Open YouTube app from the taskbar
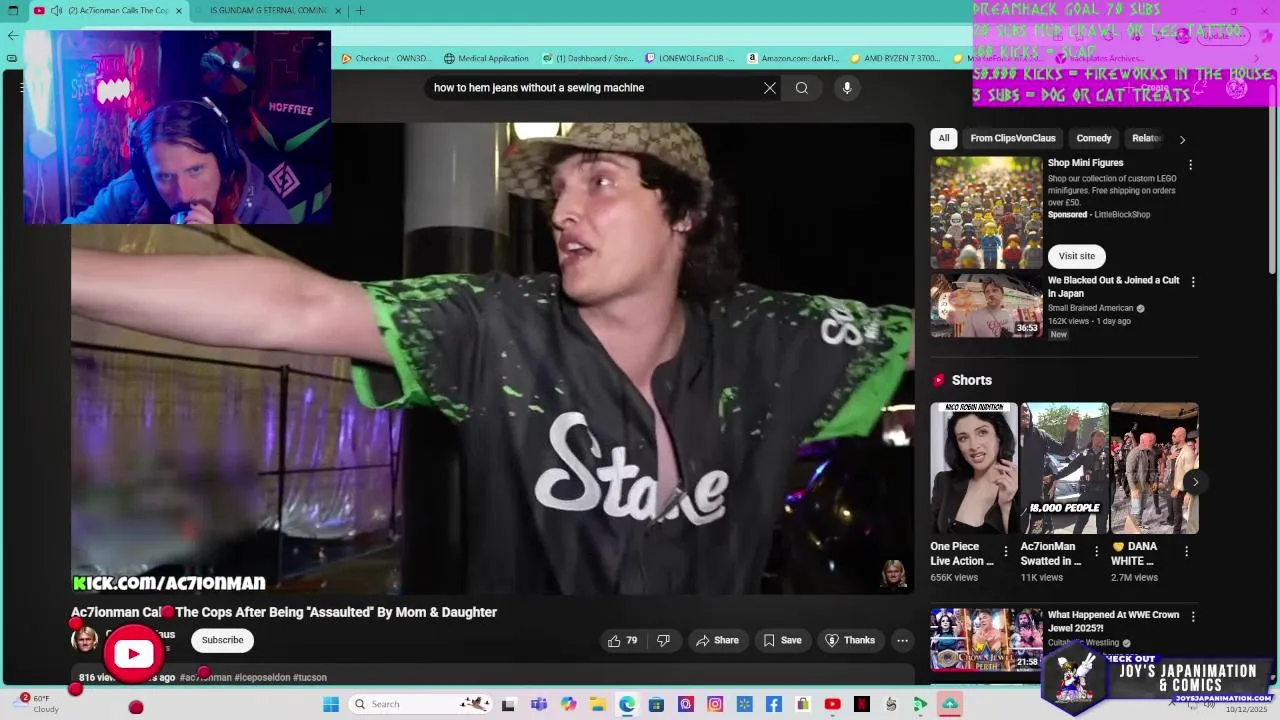This screenshot has width=1280, height=720. [832, 704]
